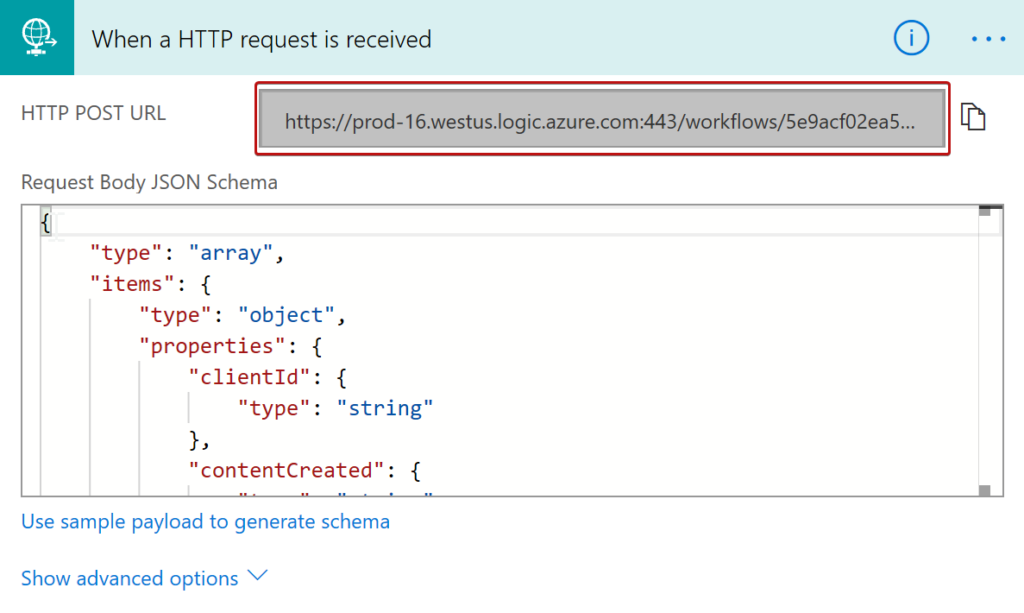Click the 'i' info circle on the header
Image resolution: width=1024 pixels, height=613 pixels.
pos(911,38)
